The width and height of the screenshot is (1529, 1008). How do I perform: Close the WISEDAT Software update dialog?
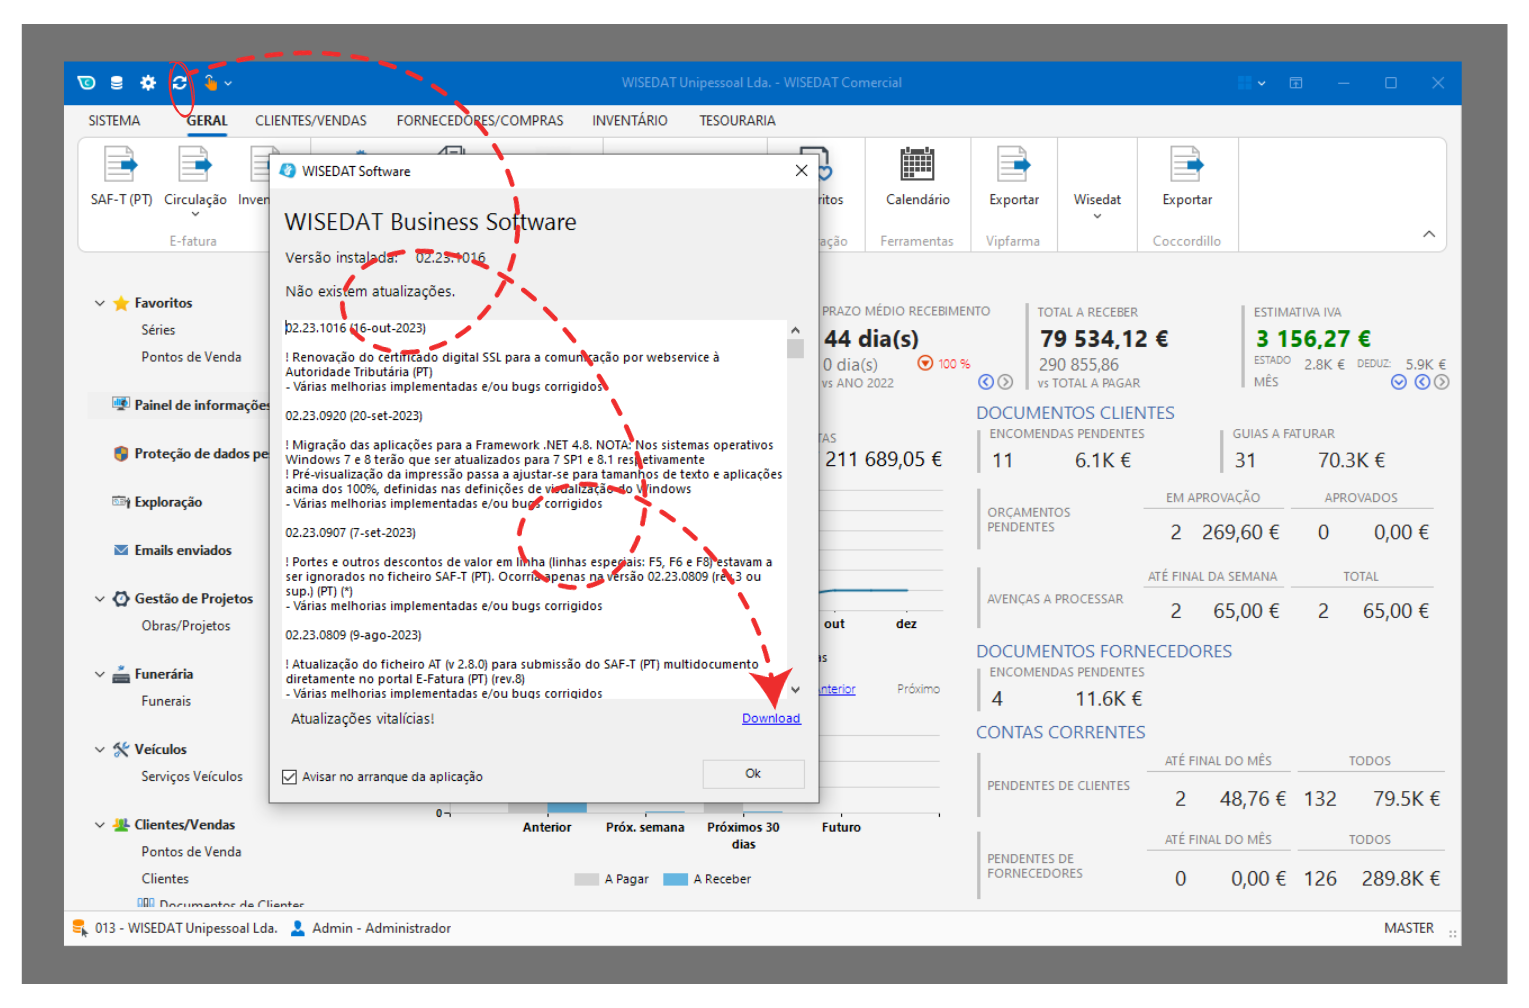pos(801,171)
